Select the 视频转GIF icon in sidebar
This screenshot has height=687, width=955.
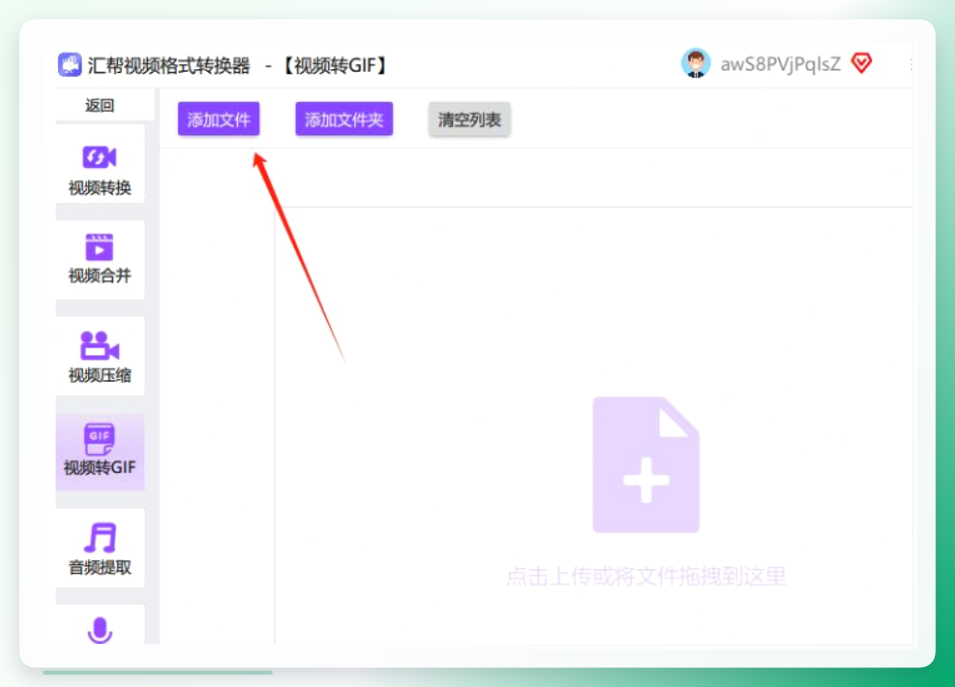(99, 439)
